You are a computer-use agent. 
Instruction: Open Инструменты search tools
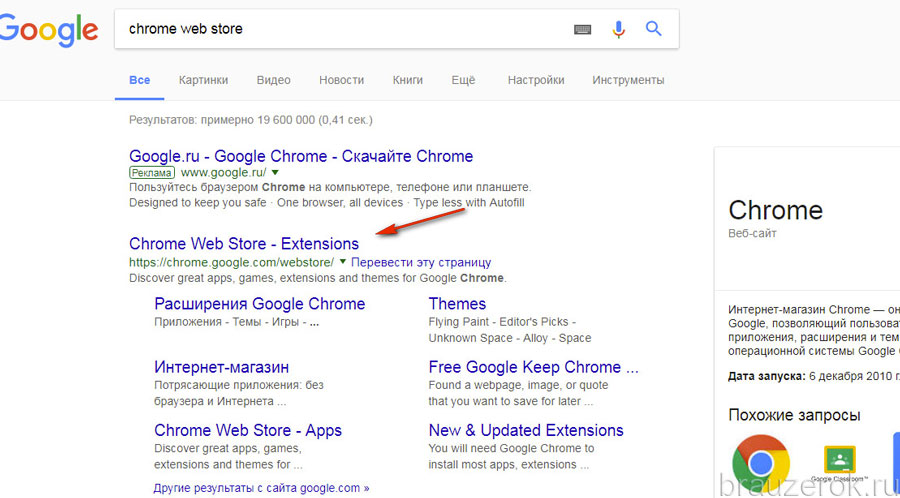tap(629, 80)
